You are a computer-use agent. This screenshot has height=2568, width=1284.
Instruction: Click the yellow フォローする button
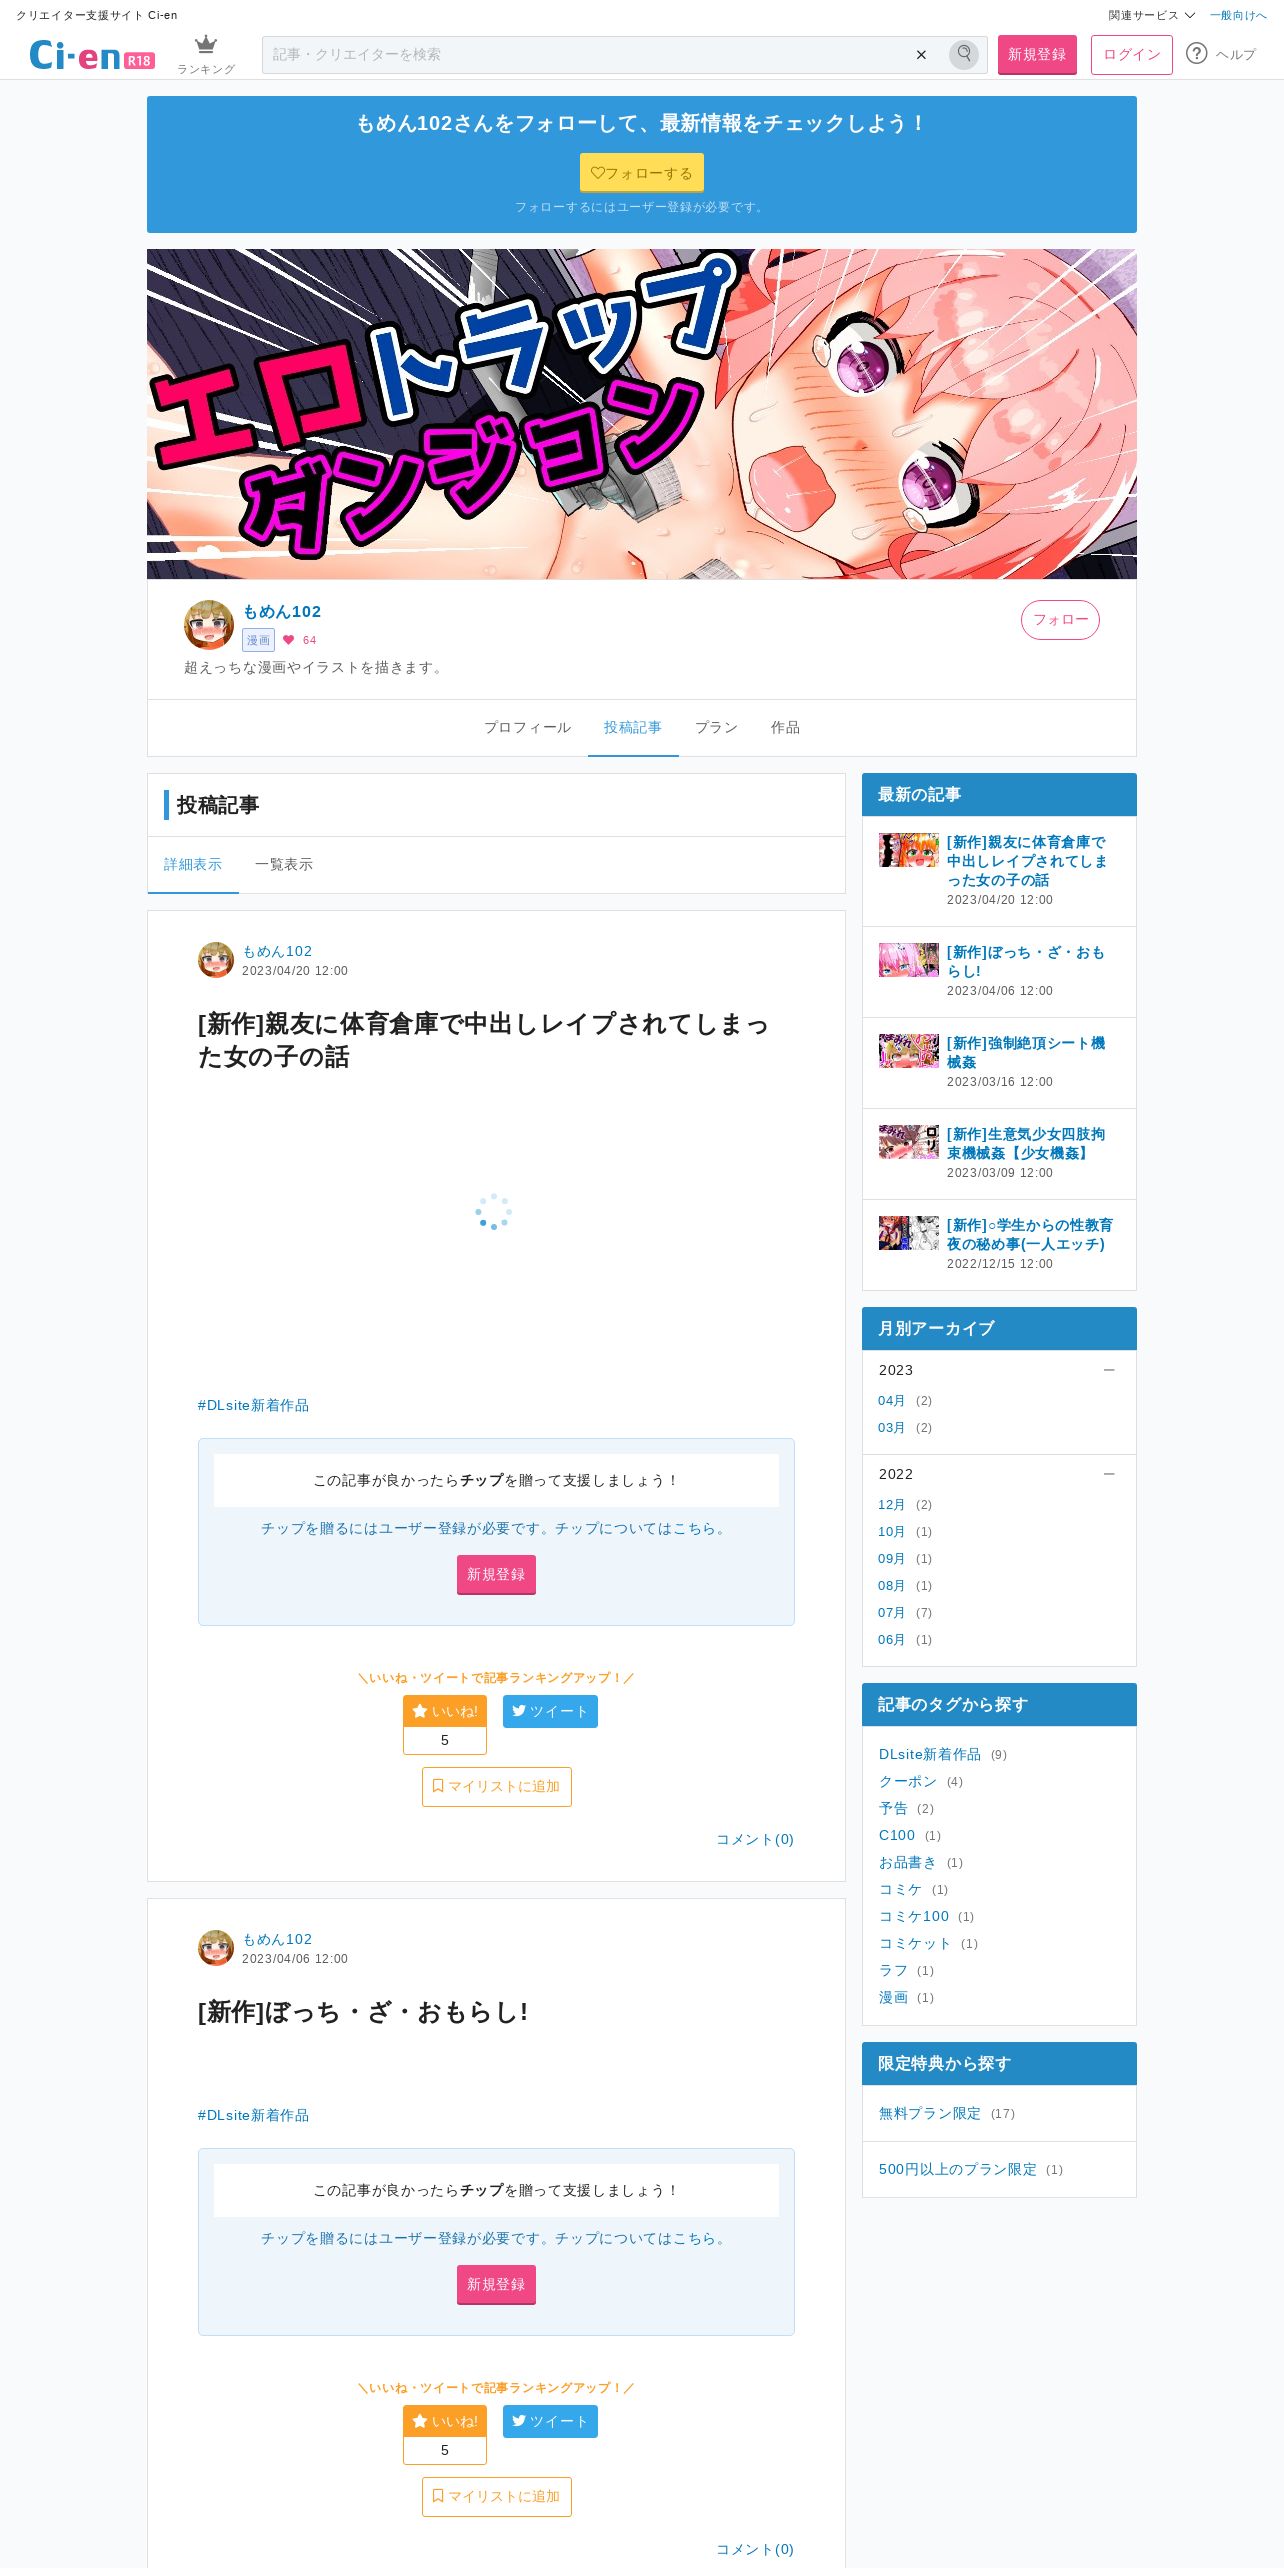pyautogui.click(x=642, y=172)
